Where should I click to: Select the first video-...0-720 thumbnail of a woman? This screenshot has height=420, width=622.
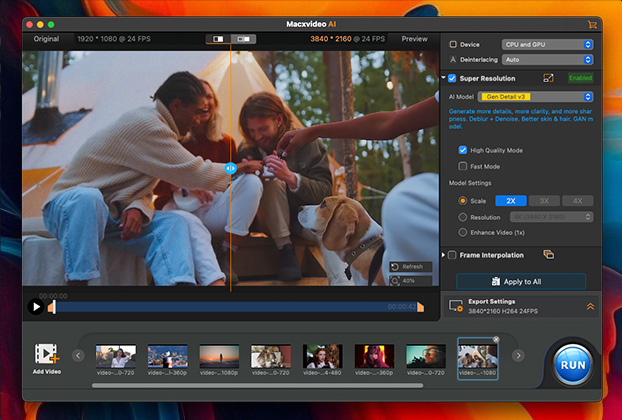[116, 357]
